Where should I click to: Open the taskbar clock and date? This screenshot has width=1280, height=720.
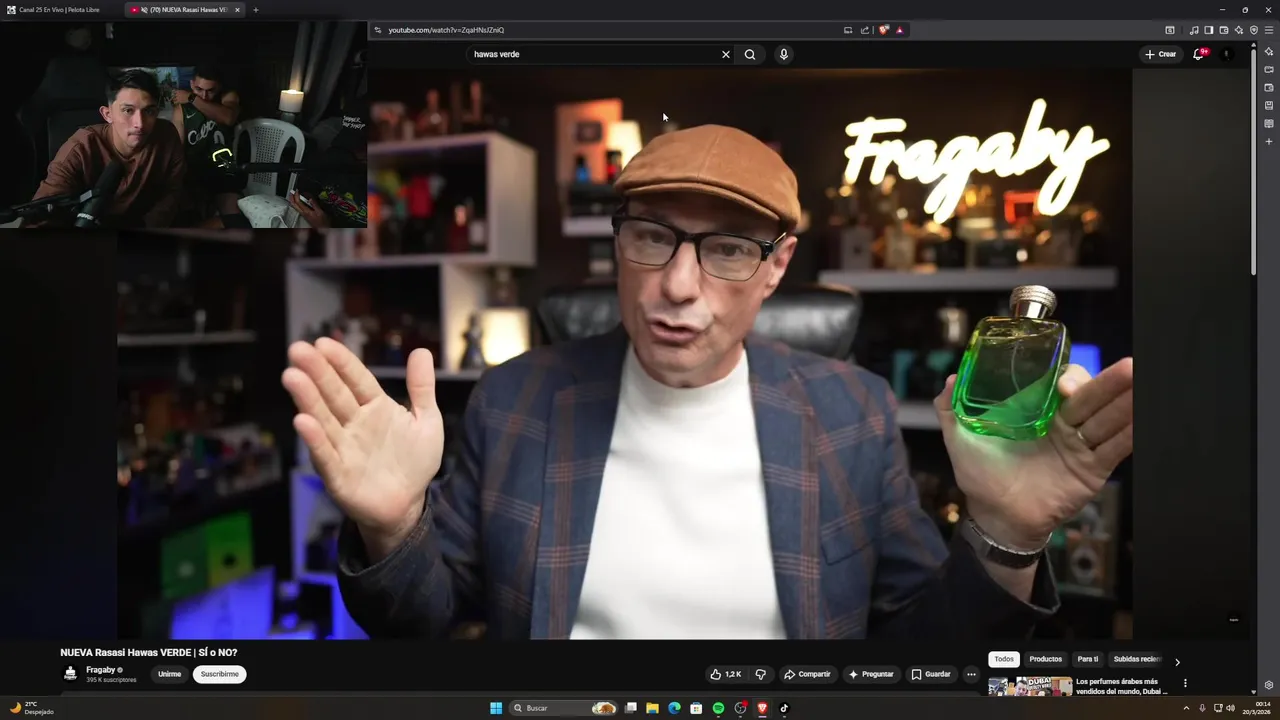pos(1256,708)
